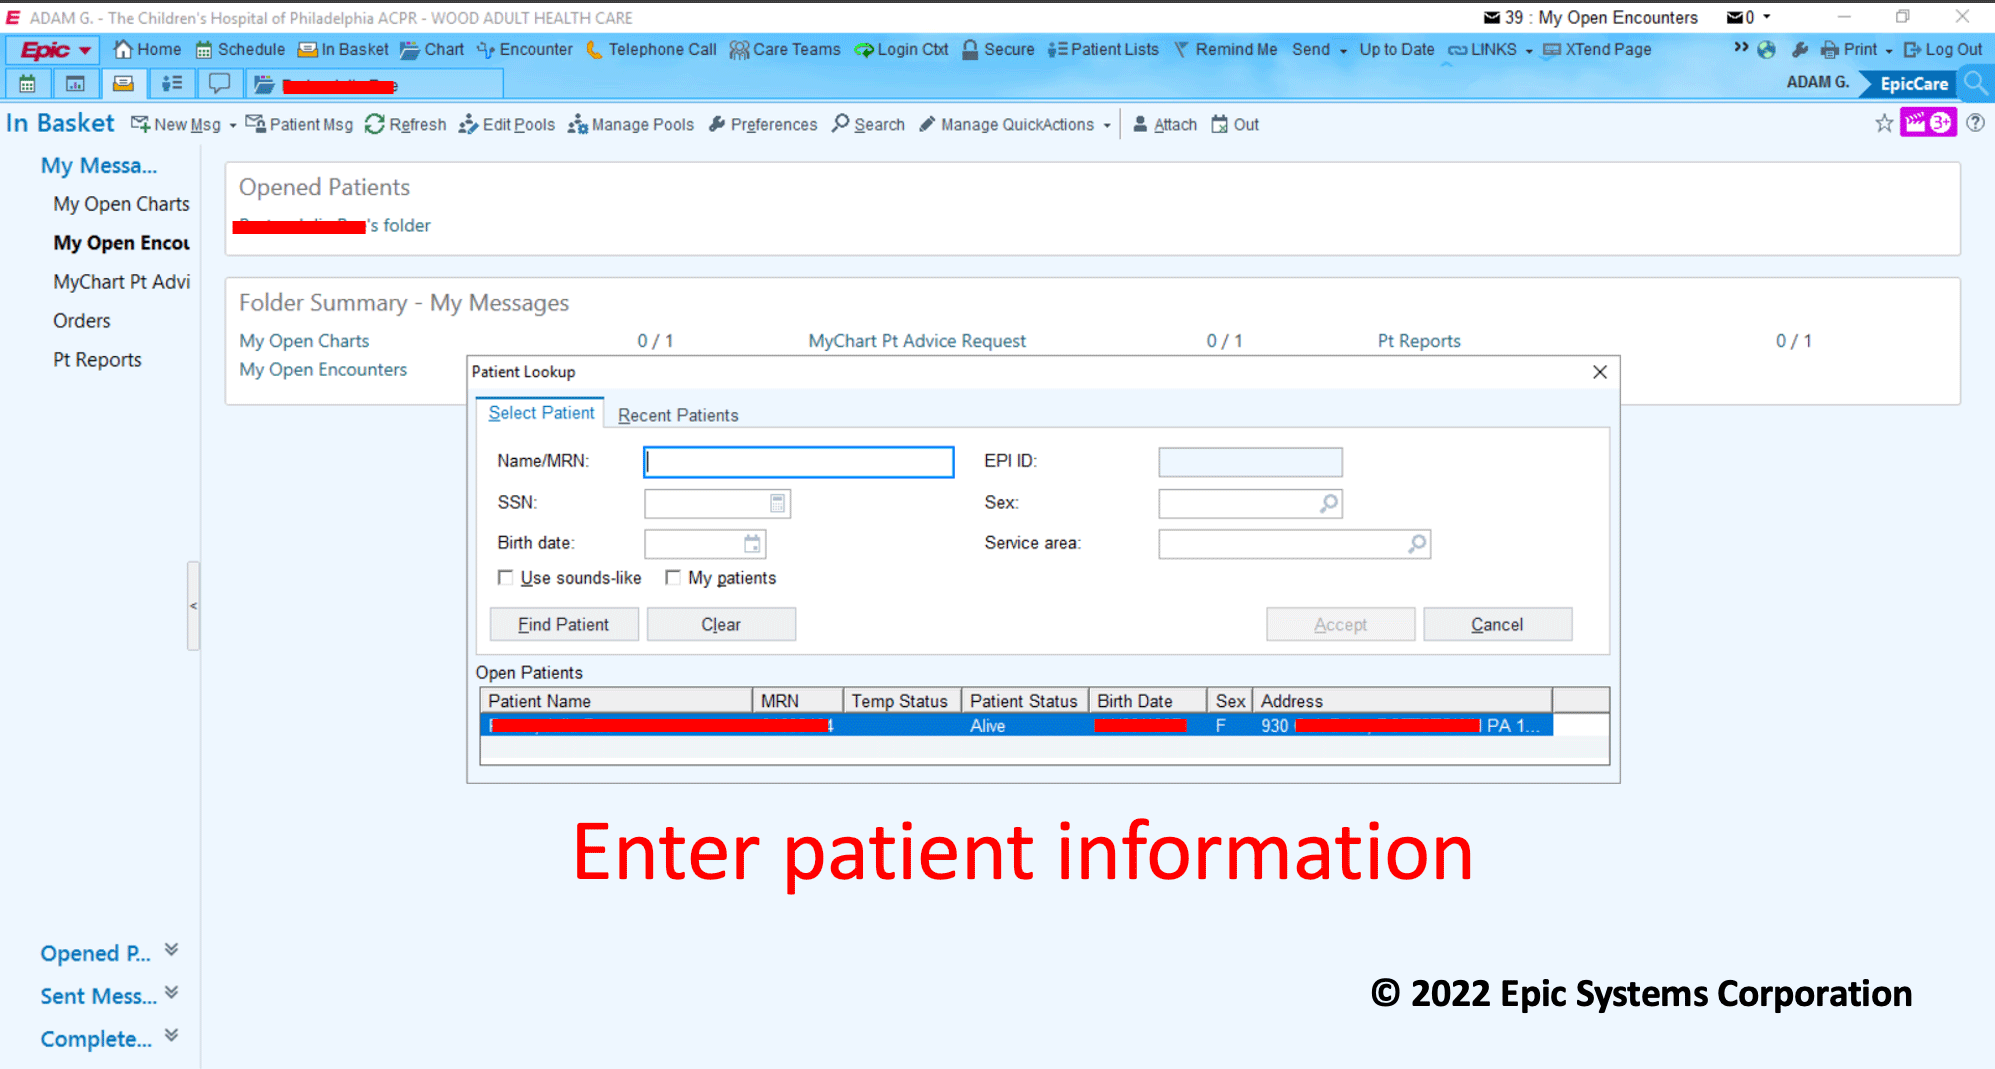Open the Sex field lookup magnifier
This screenshot has width=1995, height=1069.
coord(1328,503)
